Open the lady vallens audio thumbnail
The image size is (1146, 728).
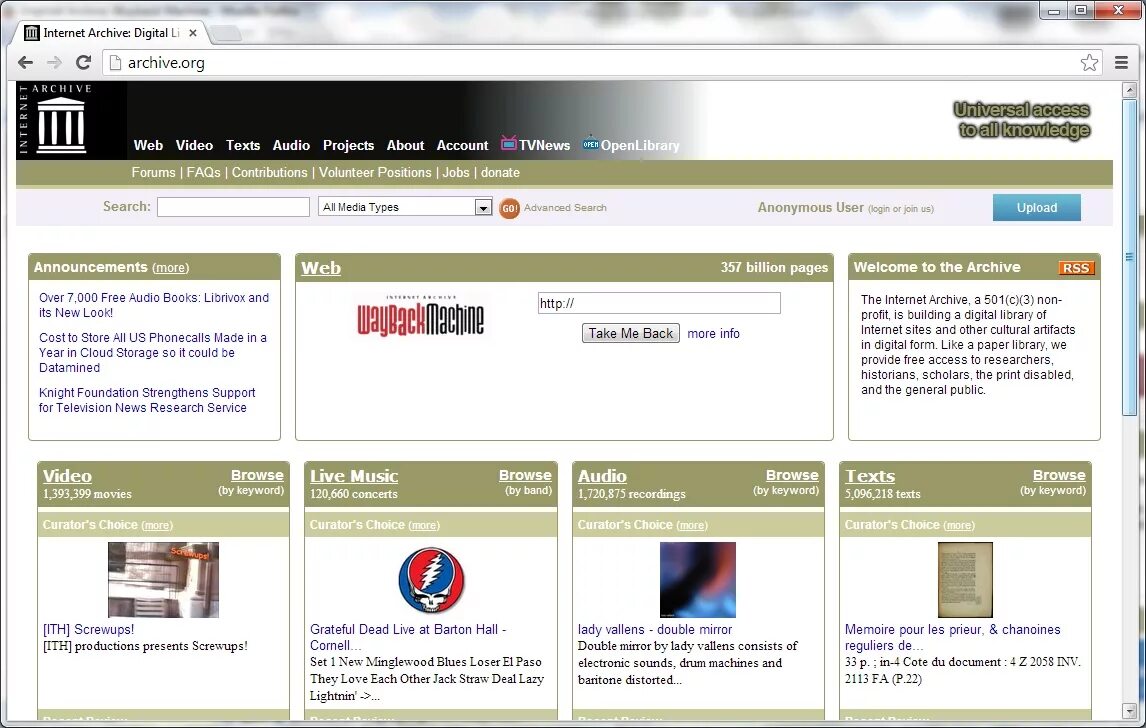point(697,580)
